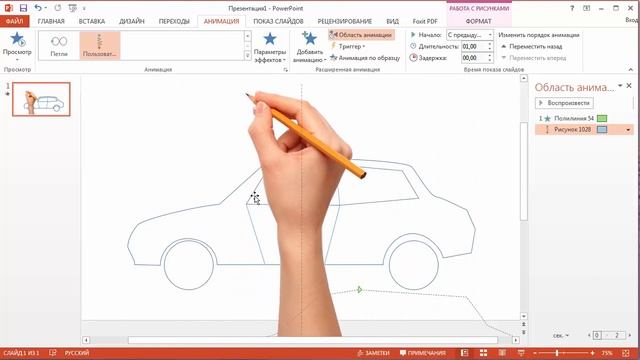Screen dimensions: 640x360
Task: Click Переместить вперед button
Action: [533, 58]
